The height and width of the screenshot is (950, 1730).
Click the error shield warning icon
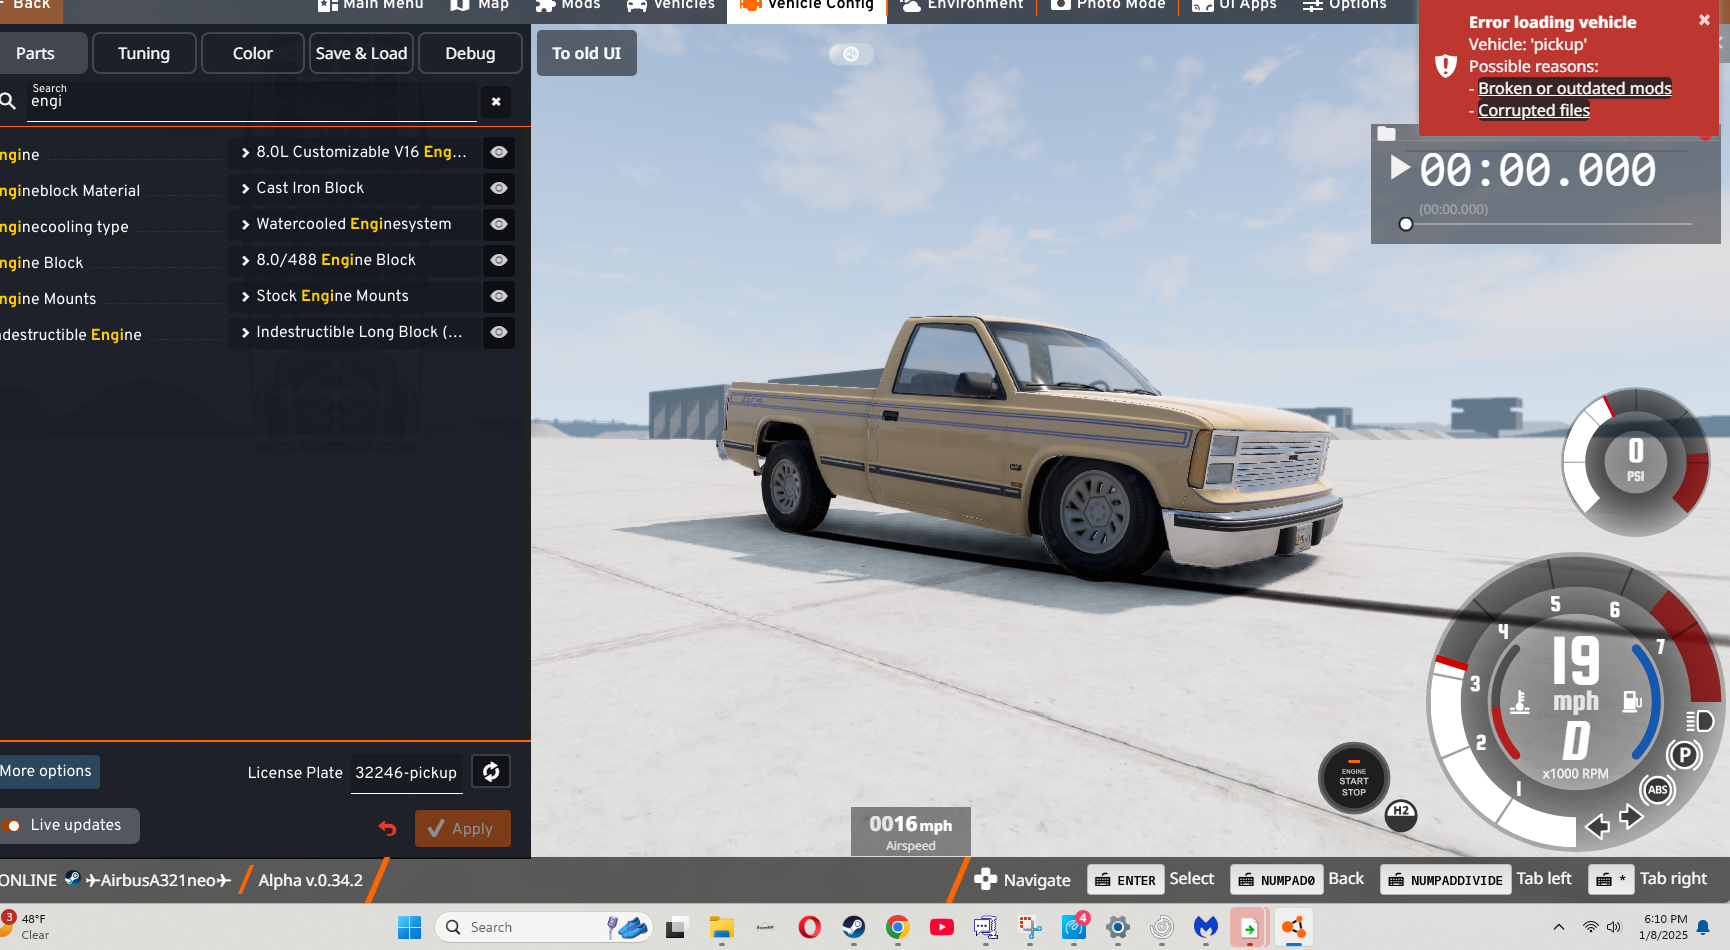click(1446, 66)
